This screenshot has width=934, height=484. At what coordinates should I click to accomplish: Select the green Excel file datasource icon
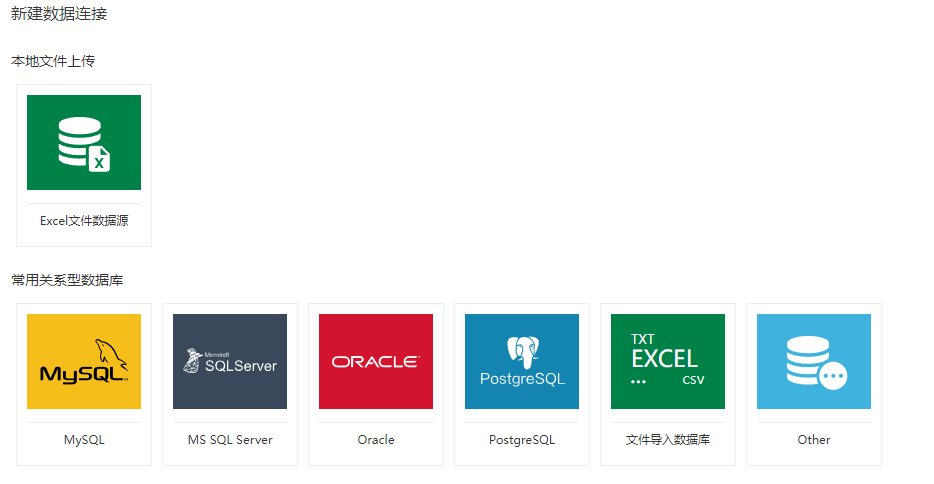pyautogui.click(x=84, y=142)
